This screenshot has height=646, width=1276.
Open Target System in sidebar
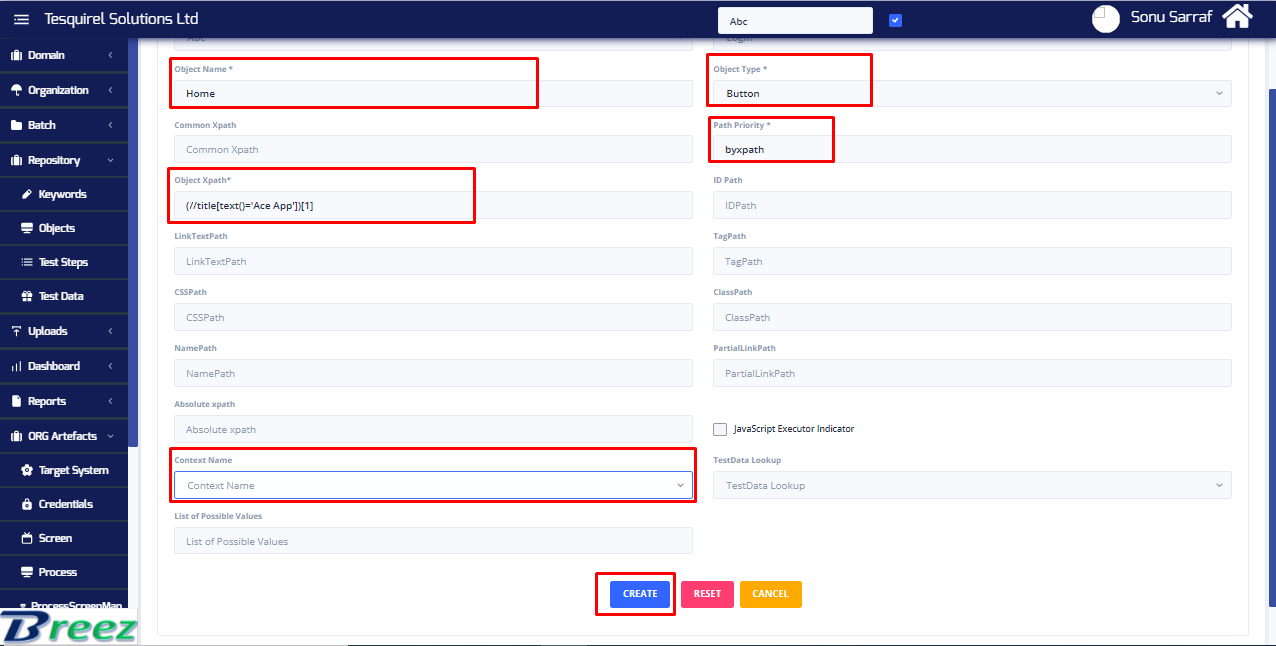pyautogui.click(x=74, y=470)
